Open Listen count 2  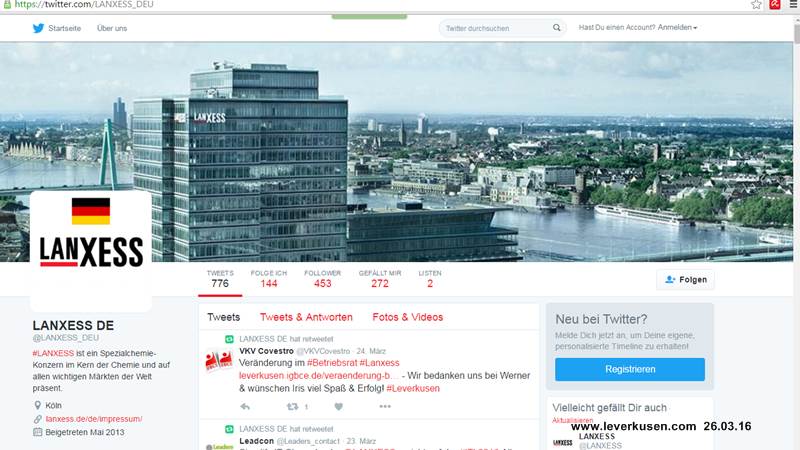[x=430, y=279]
